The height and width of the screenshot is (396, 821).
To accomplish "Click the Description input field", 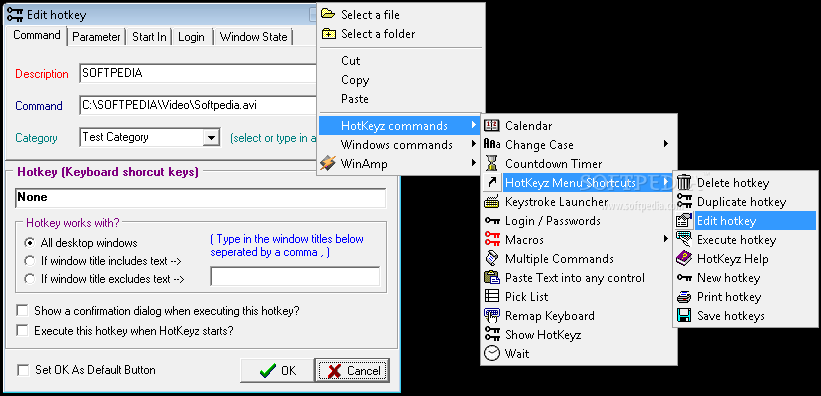I will coord(198,73).
